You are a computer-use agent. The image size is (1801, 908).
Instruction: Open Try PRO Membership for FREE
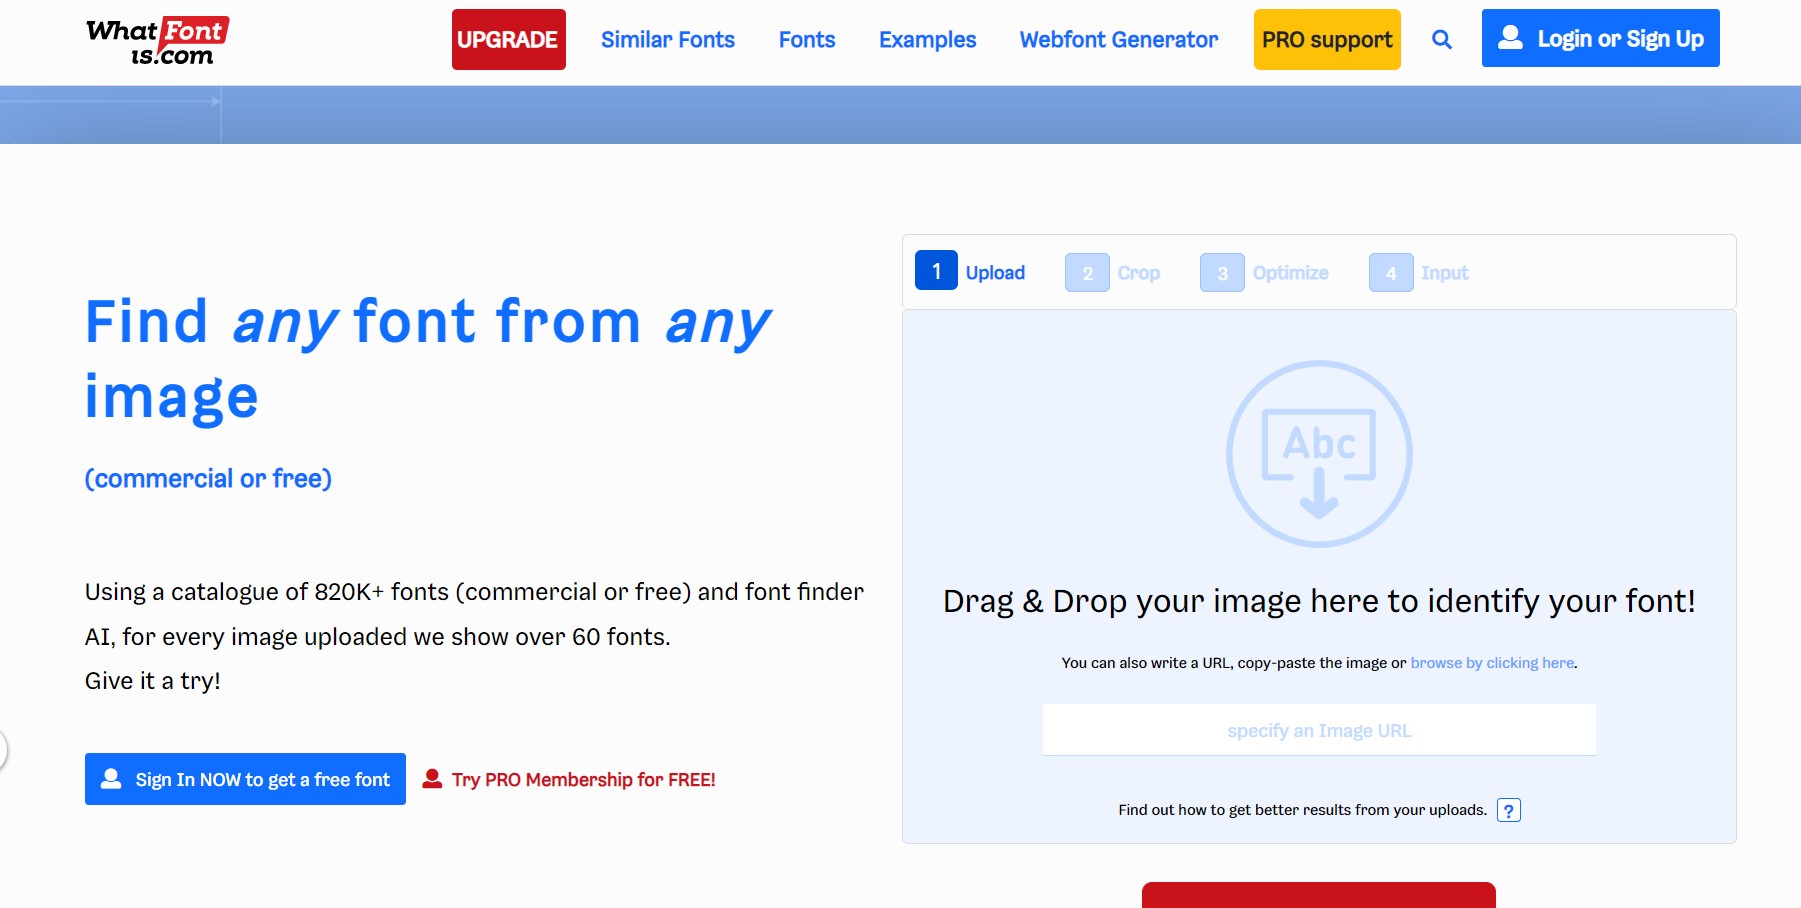click(x=583, y=779)
